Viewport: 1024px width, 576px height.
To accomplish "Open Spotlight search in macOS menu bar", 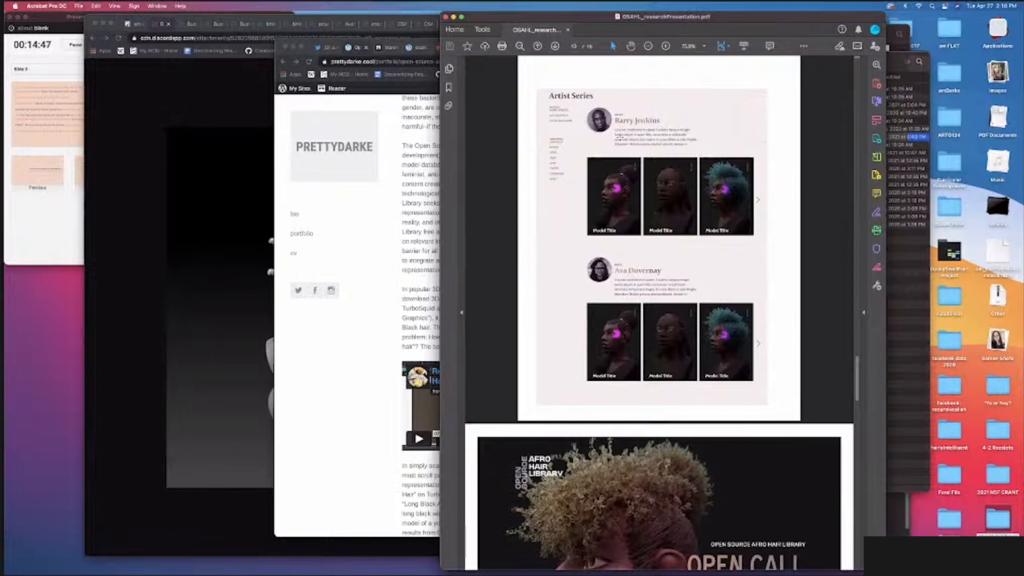I will click(932, 6).
